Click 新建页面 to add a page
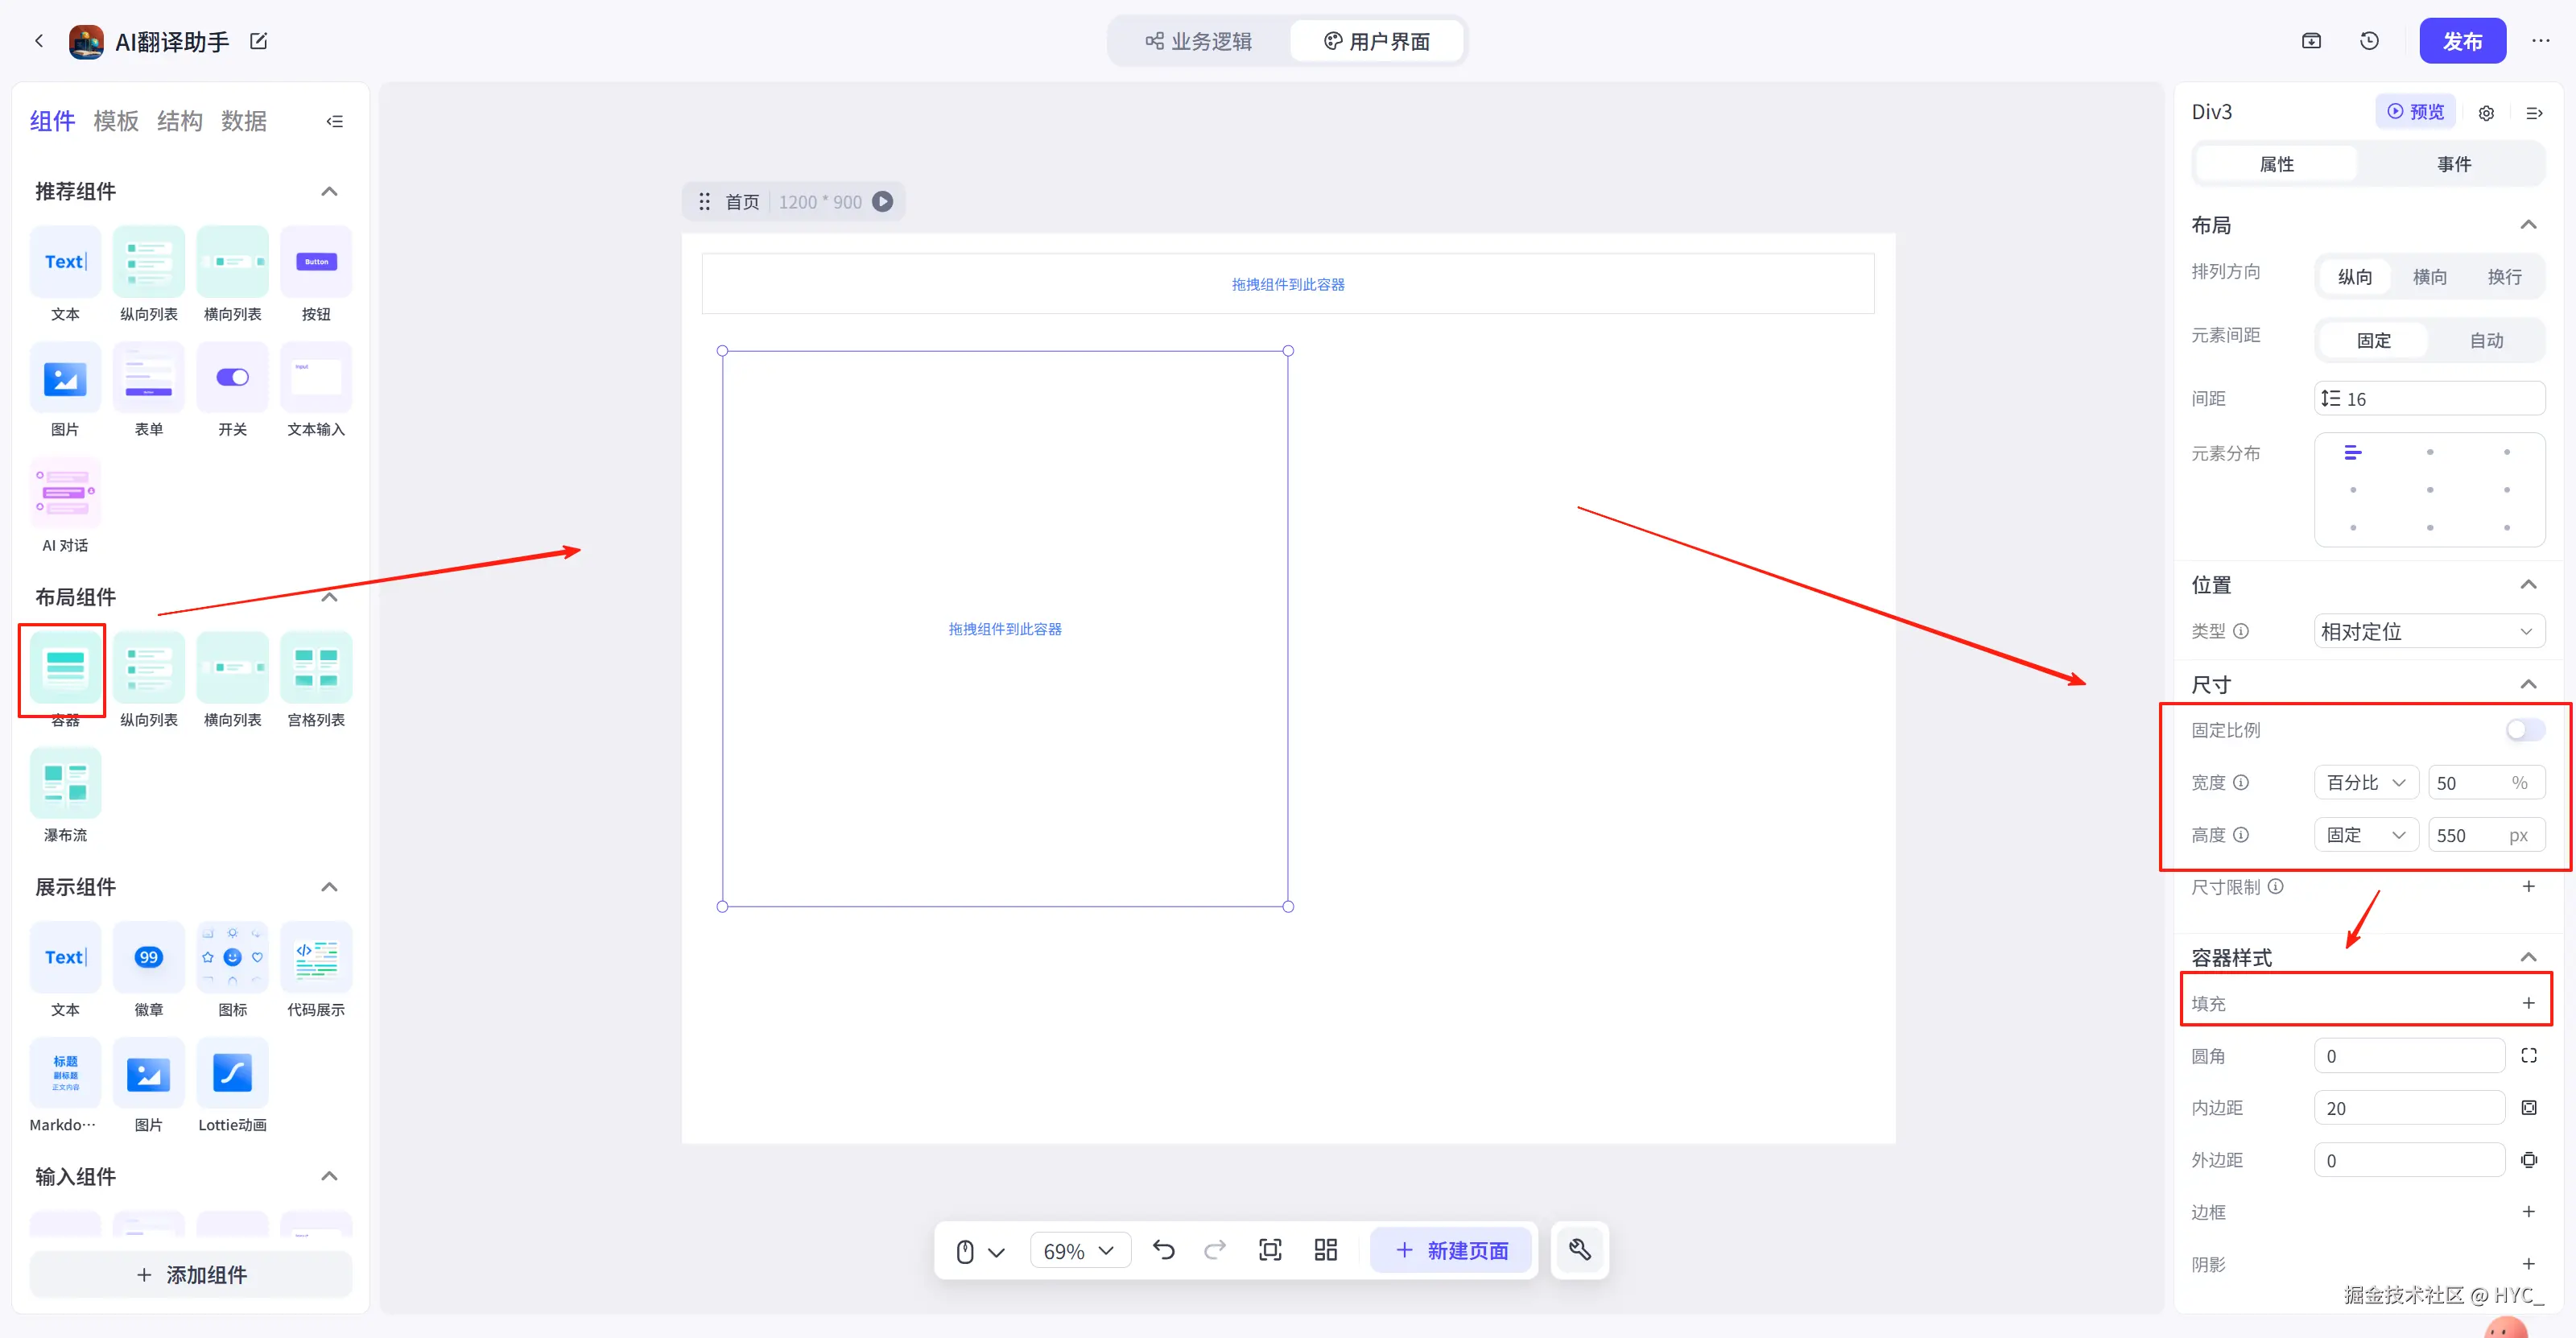The image size is (2576, 1338). [1451, 1250]
